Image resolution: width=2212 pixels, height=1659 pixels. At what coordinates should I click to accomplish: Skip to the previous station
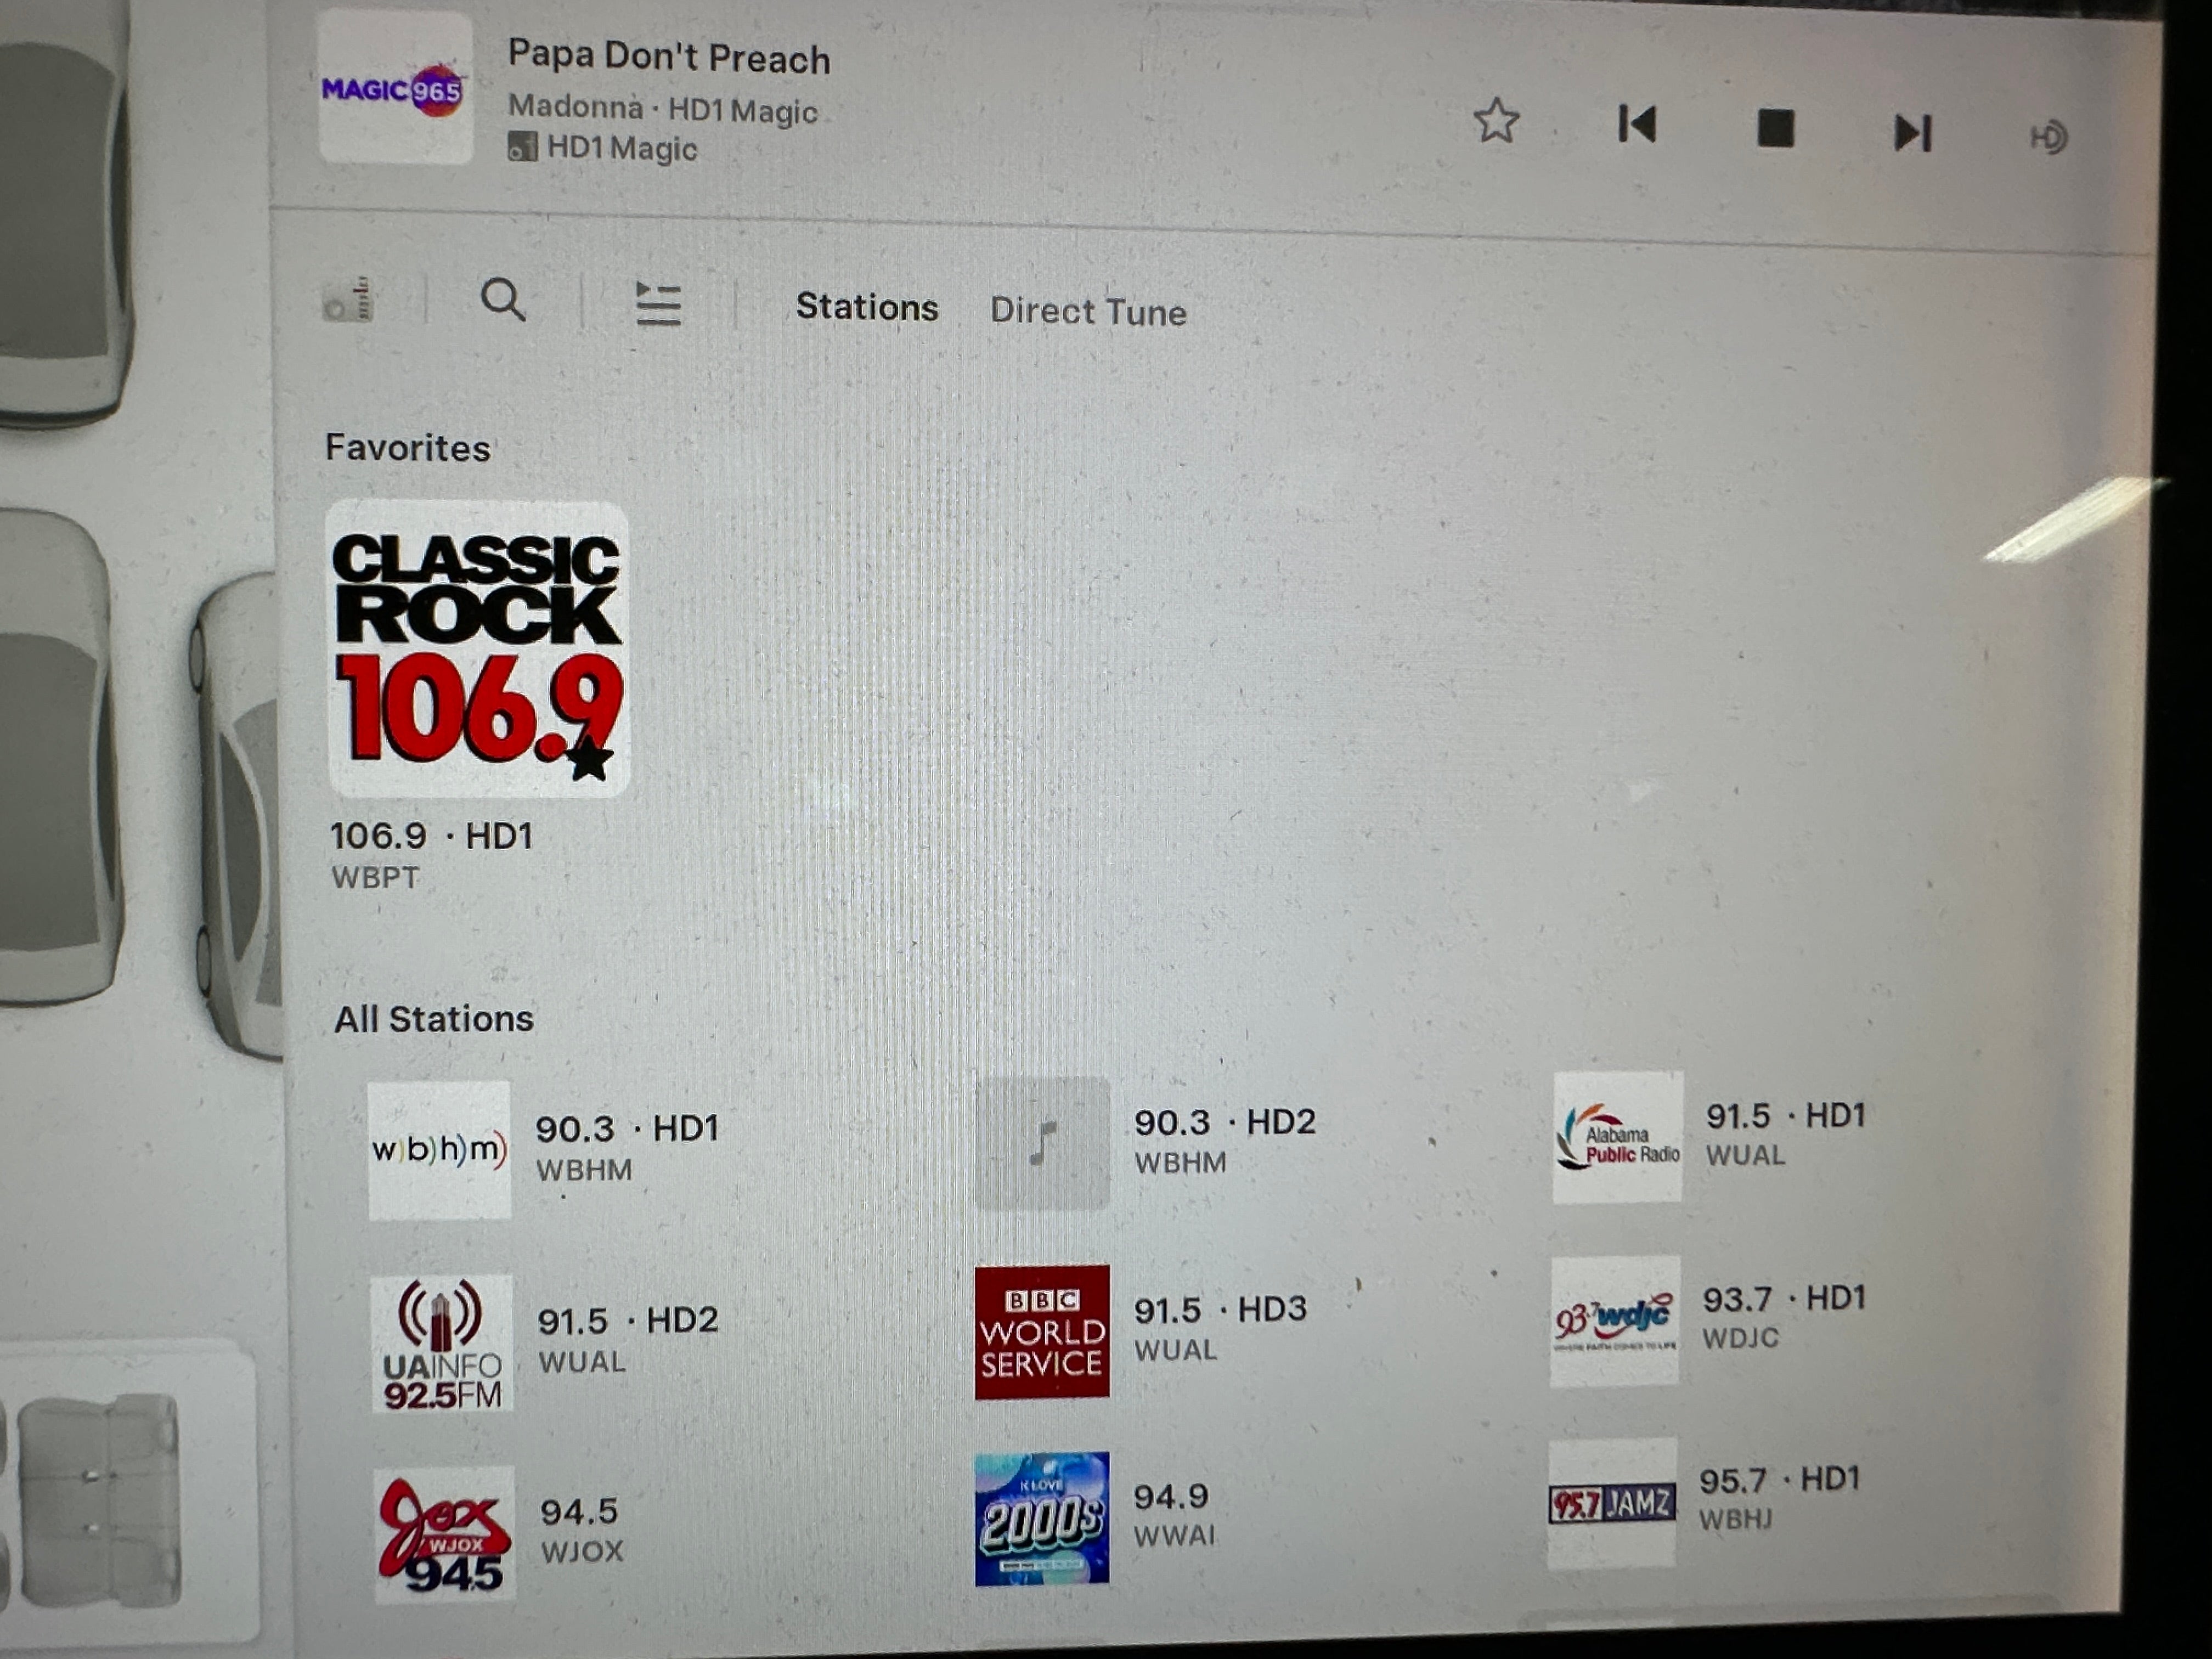(1637, 125)
